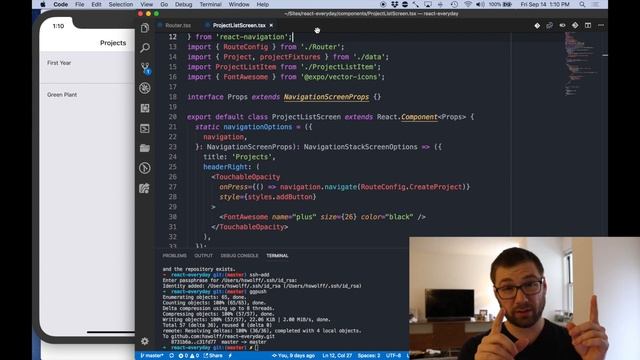
Task: Open the DEBUG CONSOLE panel tab
Action: click(239, 256)
